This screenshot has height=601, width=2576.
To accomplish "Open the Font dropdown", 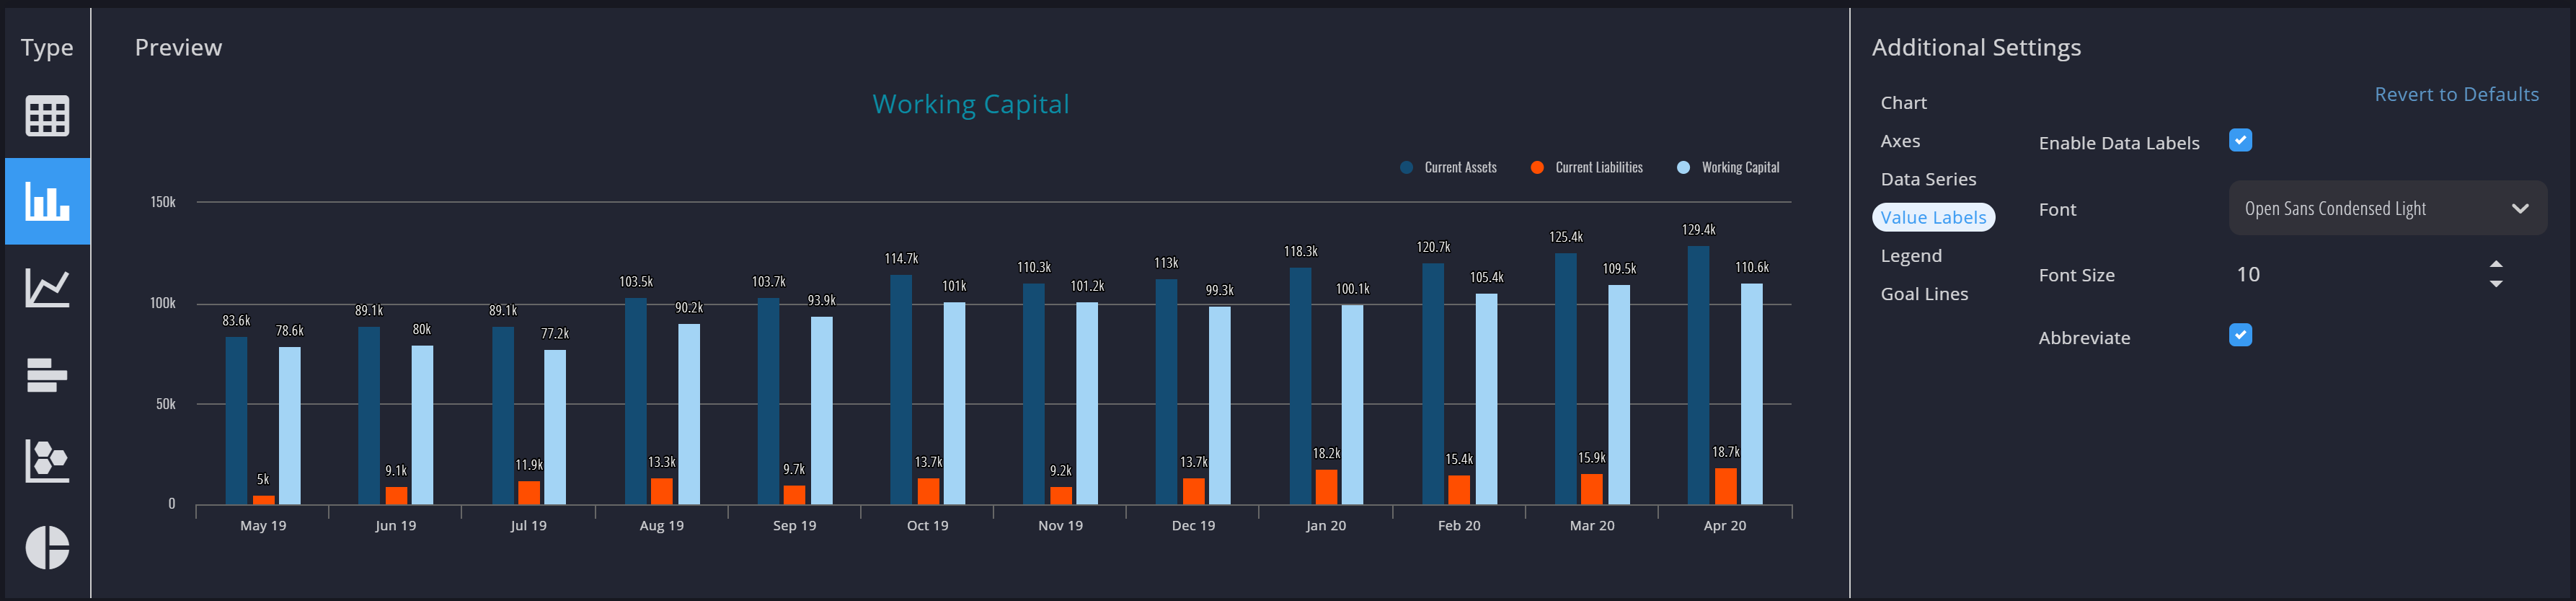I will [2387, 208].
